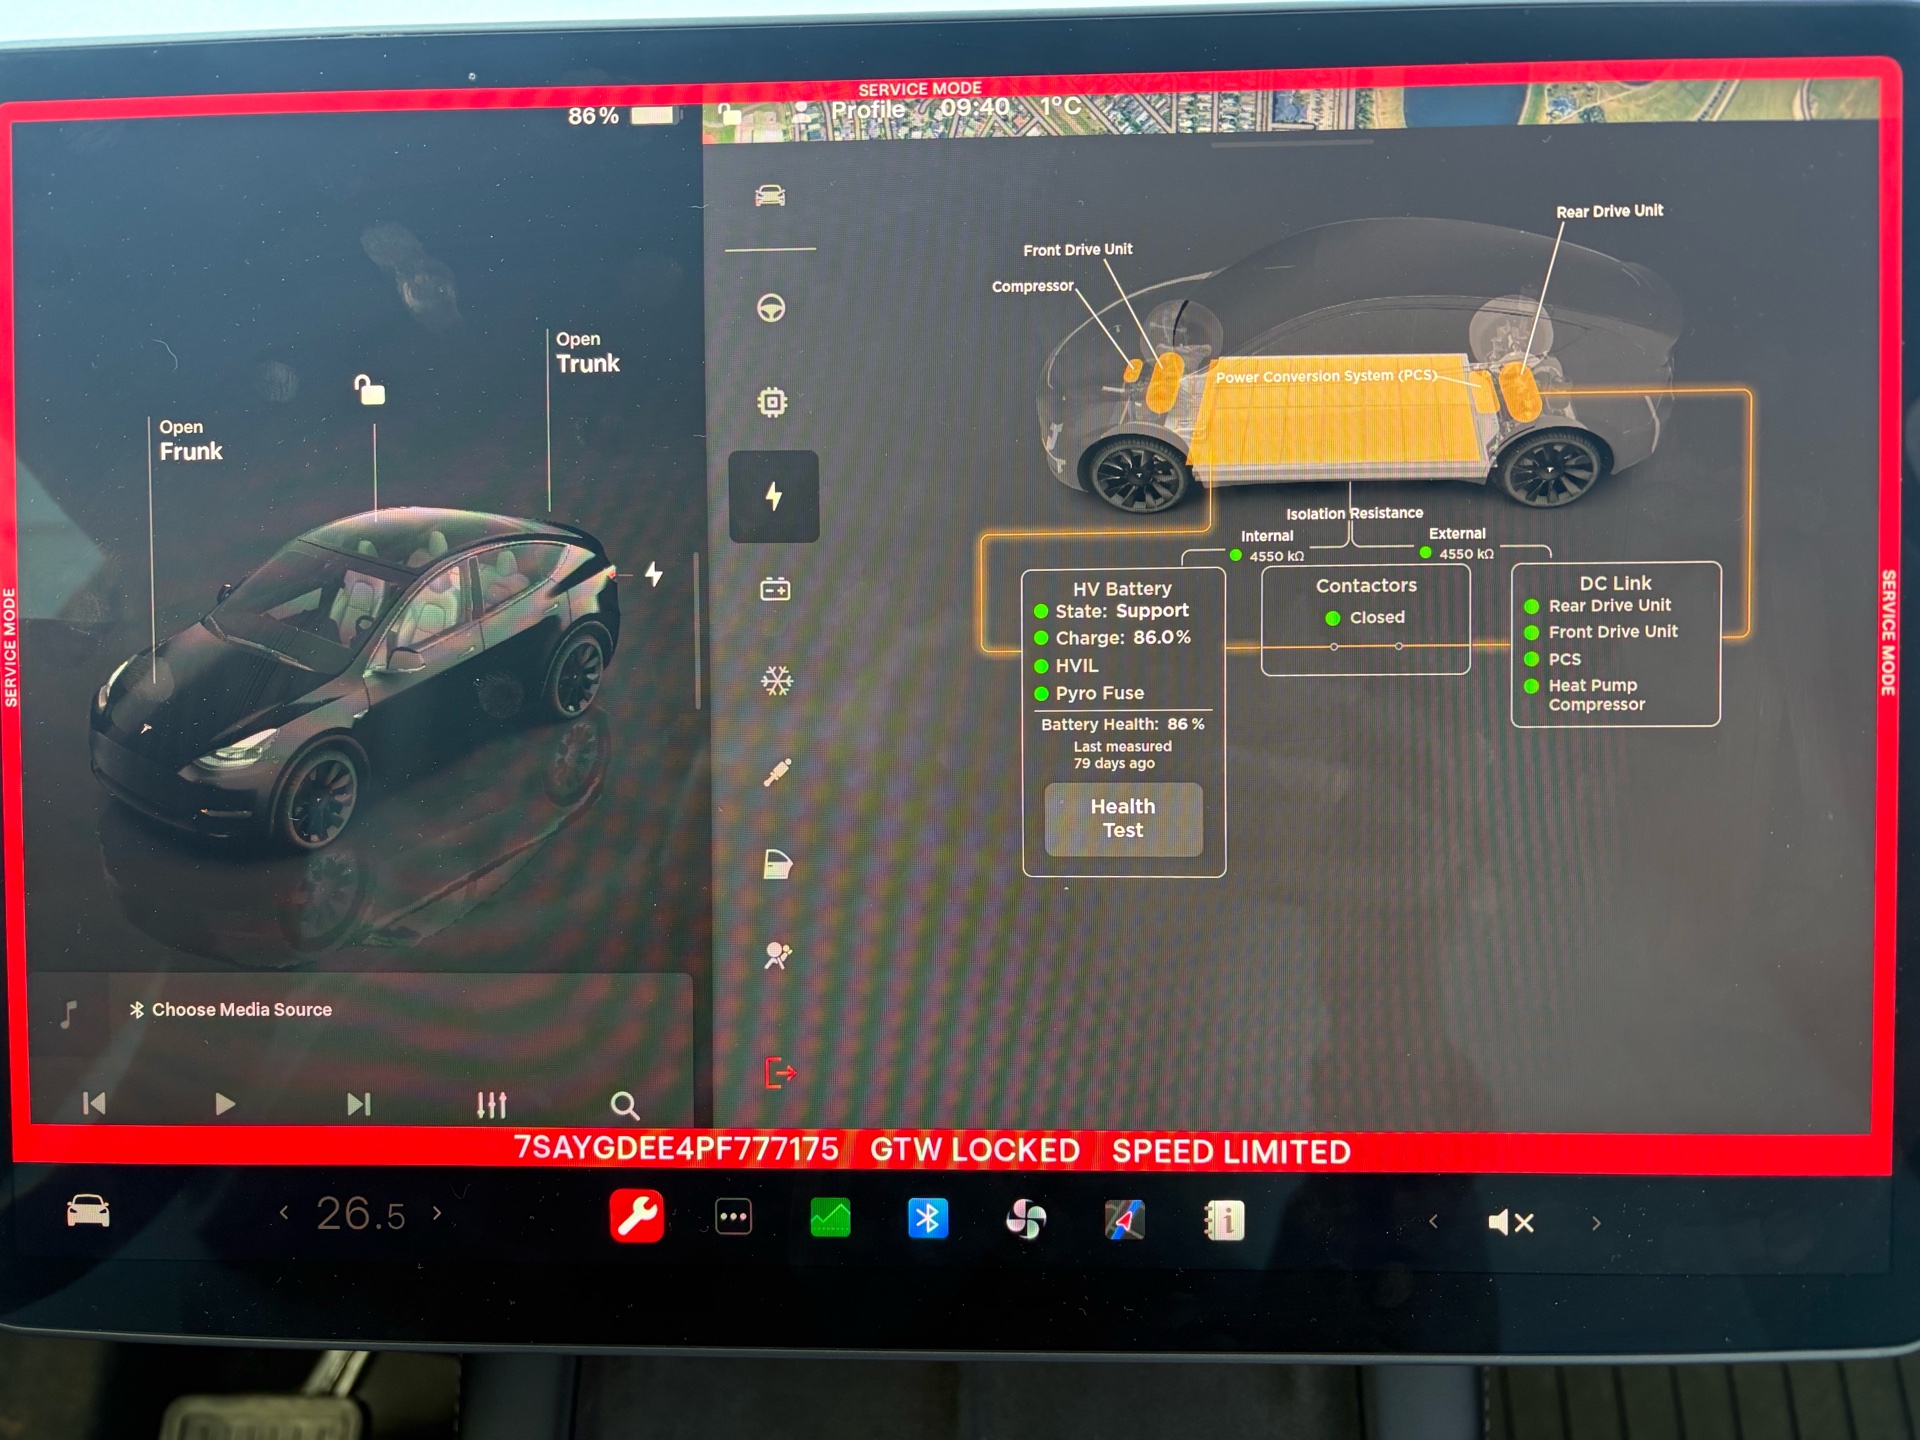
Task: Toggle the door lock icon above the car
Action: (369, 390)
